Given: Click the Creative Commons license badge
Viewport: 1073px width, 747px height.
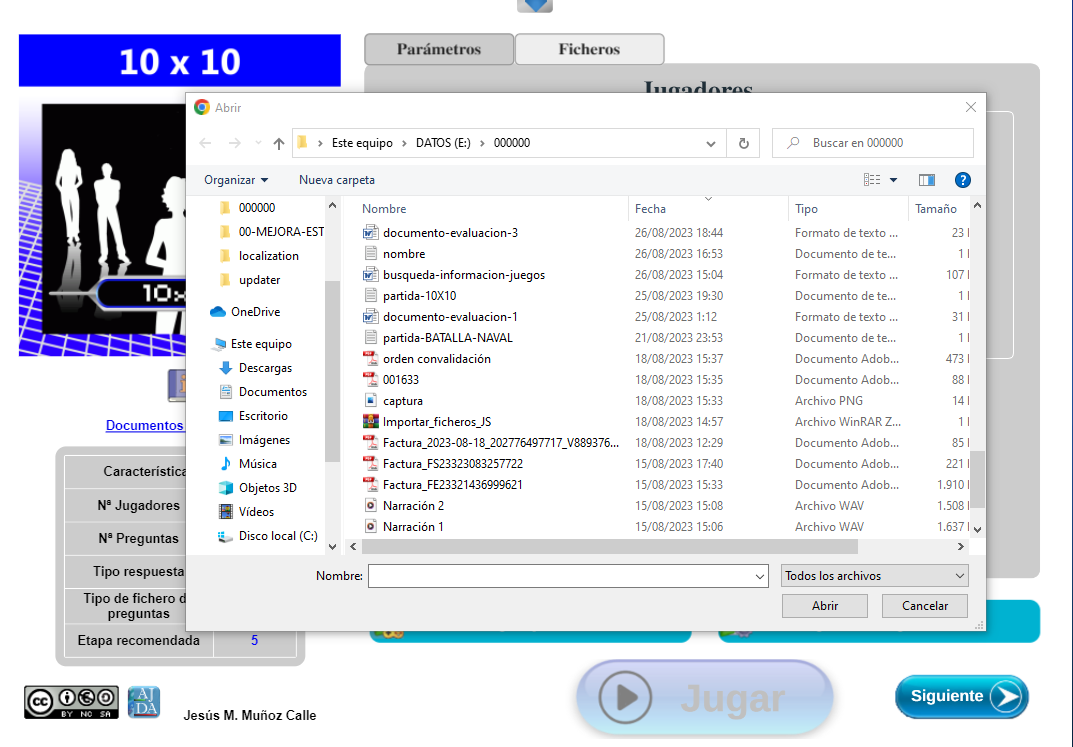Looking at the screenshot, I should [x=71, y=702].
